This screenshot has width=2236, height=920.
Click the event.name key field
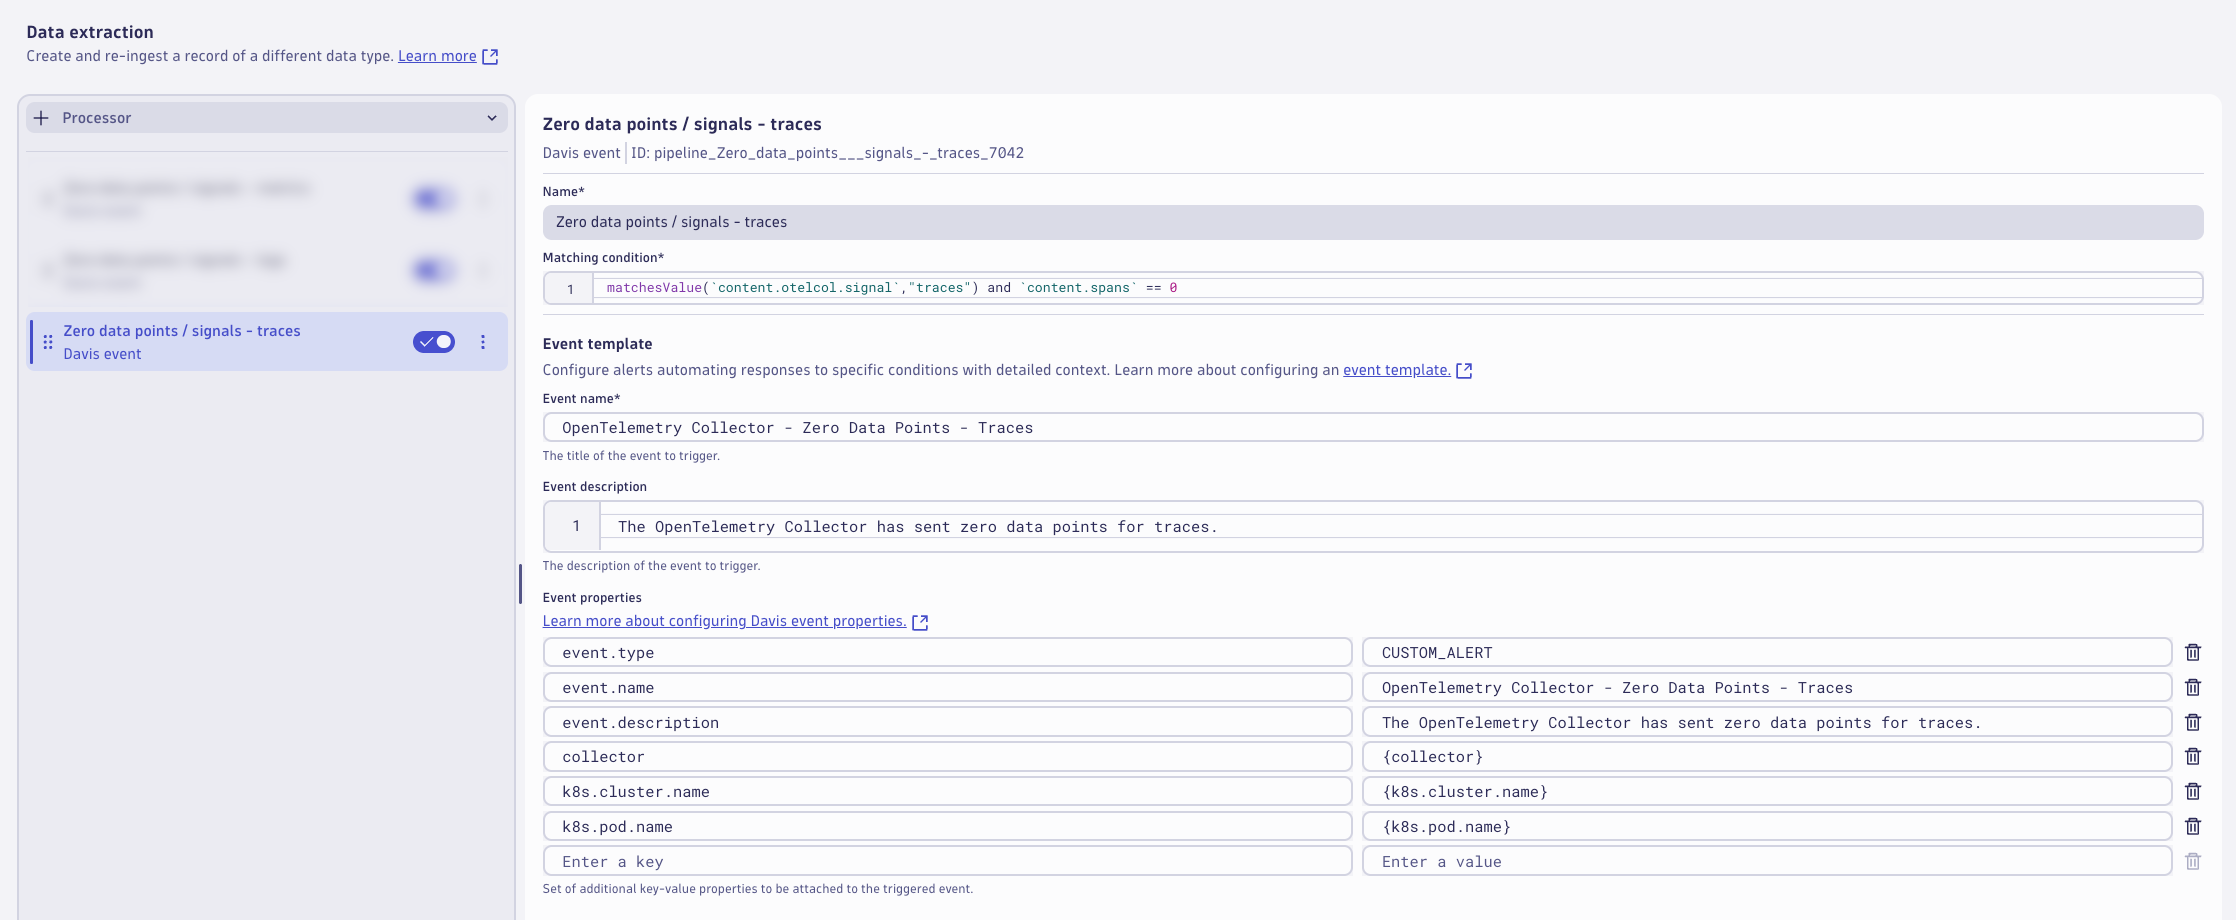pos(947,687)
